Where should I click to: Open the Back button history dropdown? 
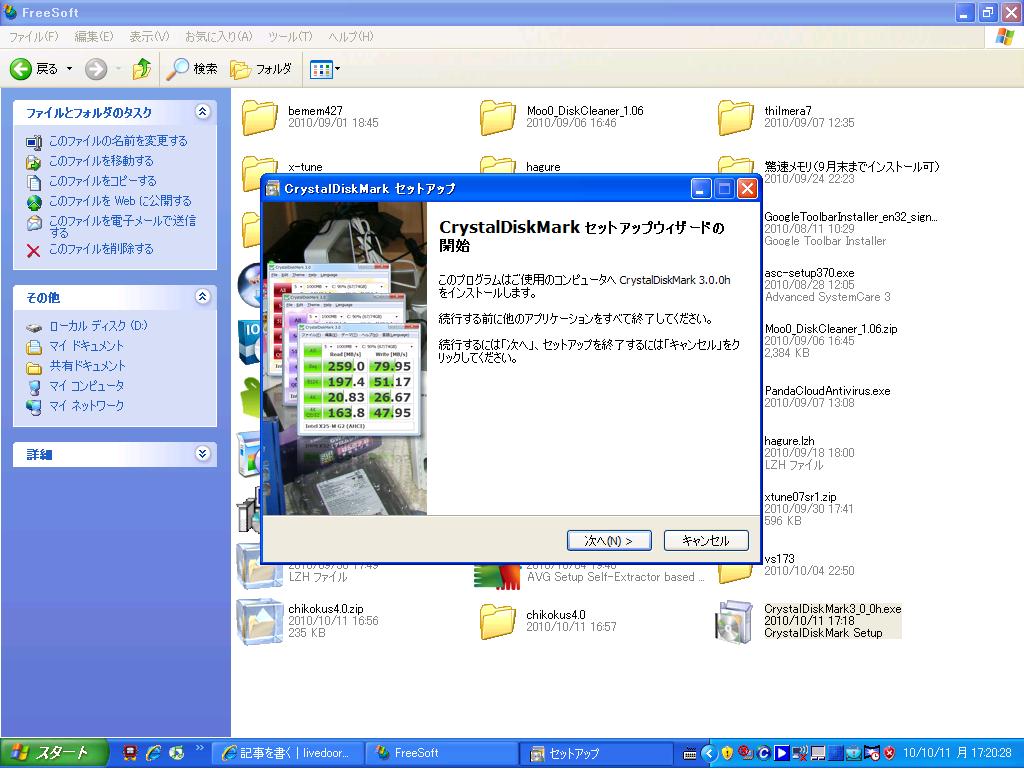click(69, 69)
